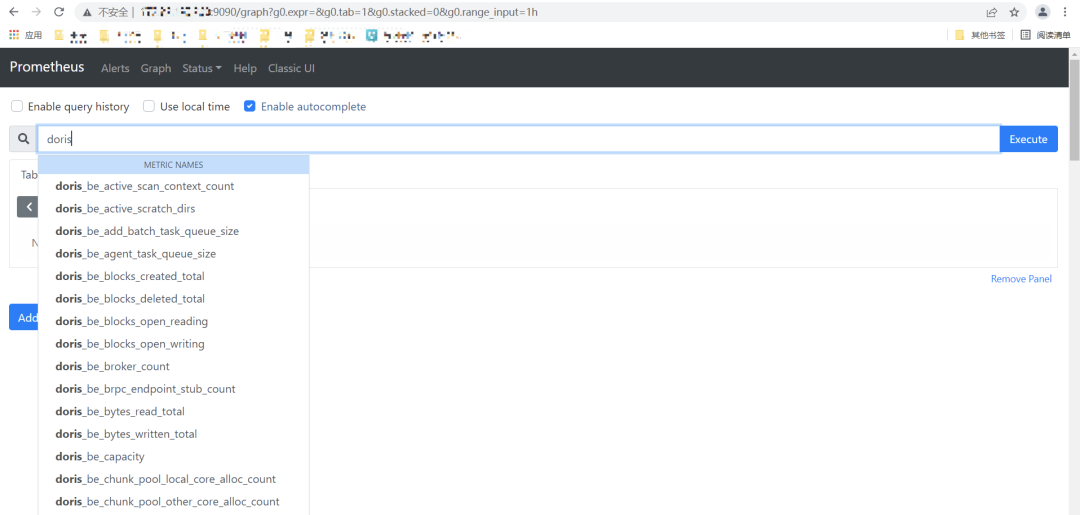This screenshot has width=1080, height=515.
Task: Pick doris_be_bytes_read_total suggestion
Action: 174,412
